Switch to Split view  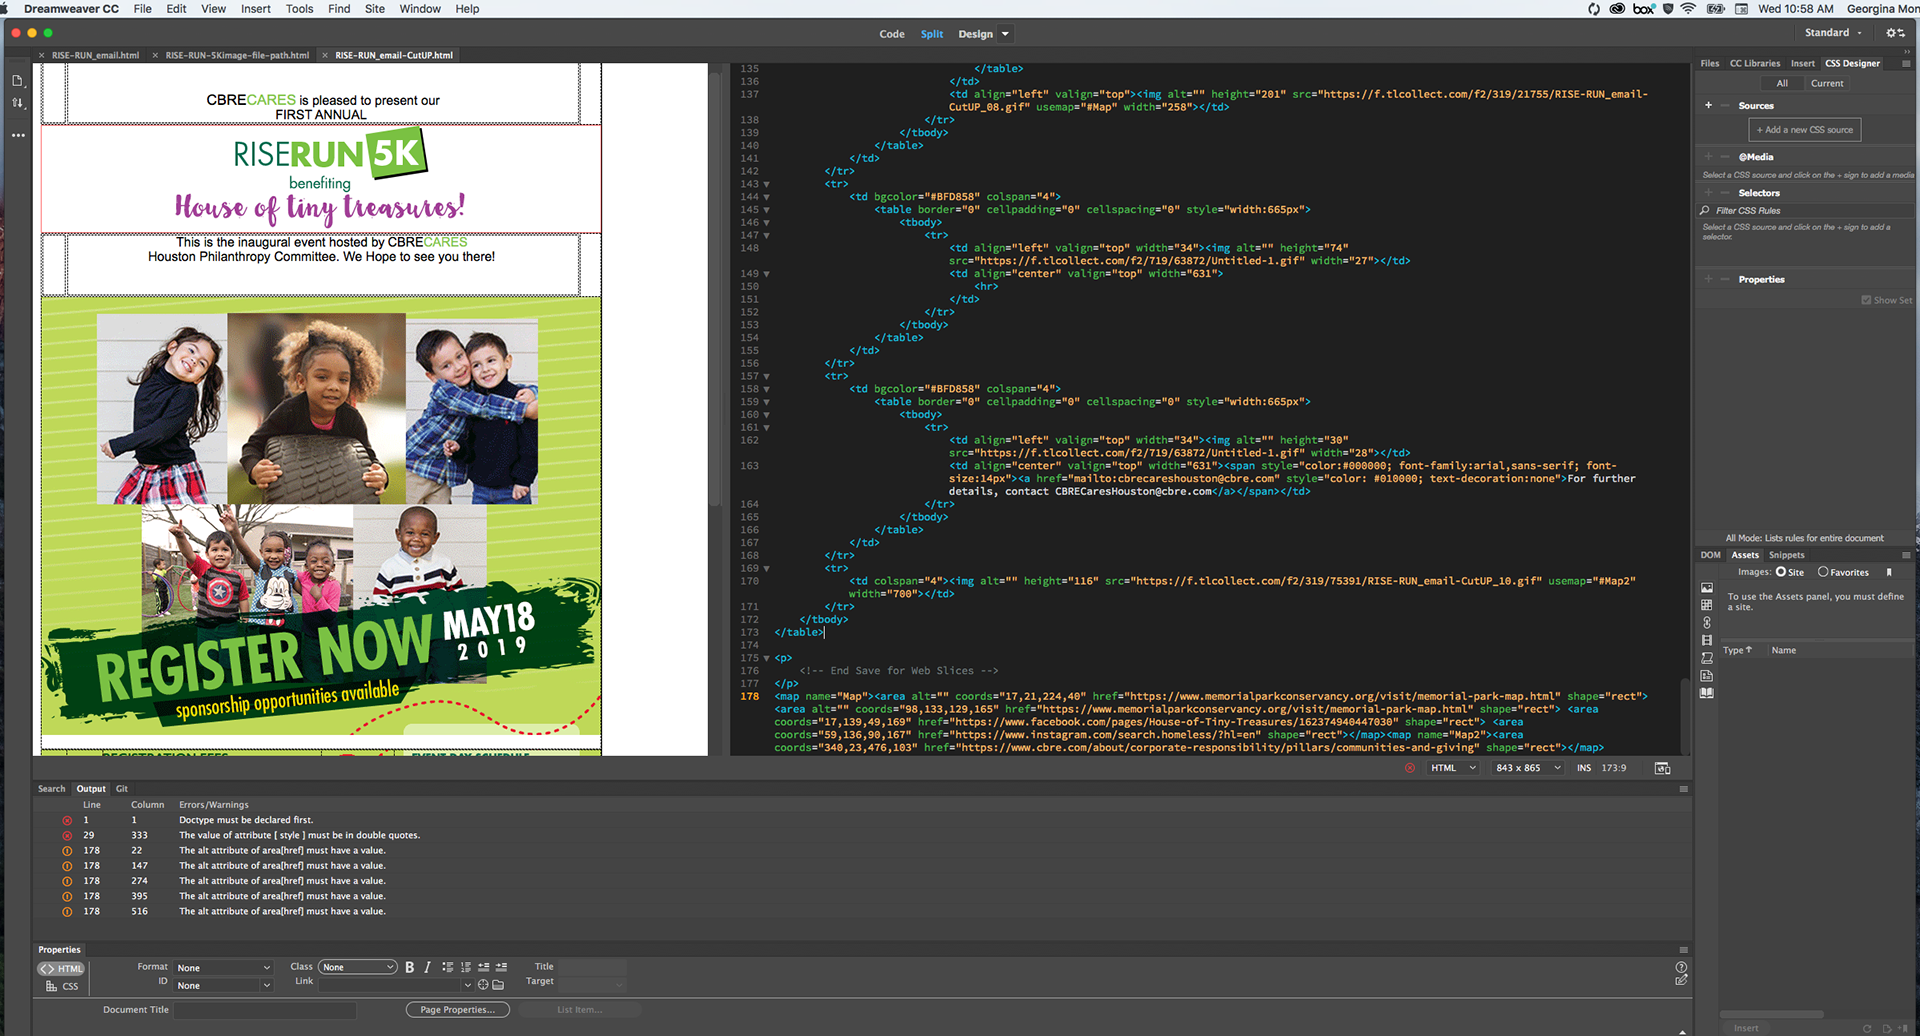932,34
